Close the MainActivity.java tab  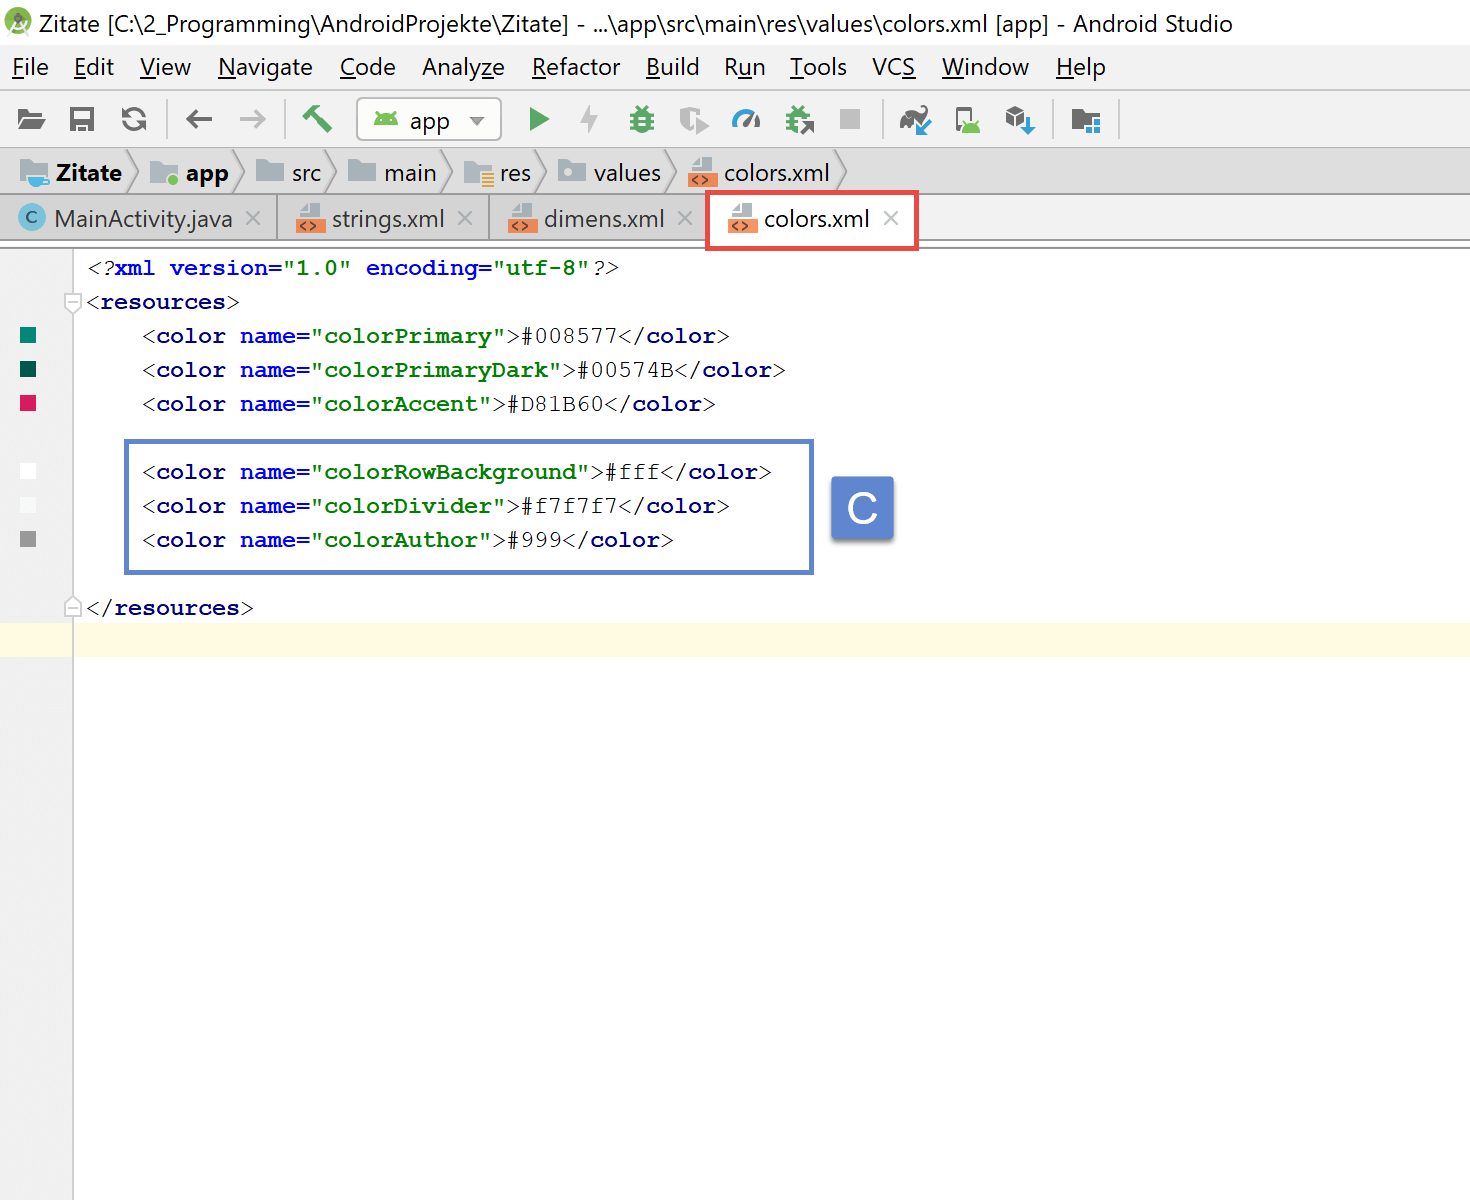[x=254, y=218]
